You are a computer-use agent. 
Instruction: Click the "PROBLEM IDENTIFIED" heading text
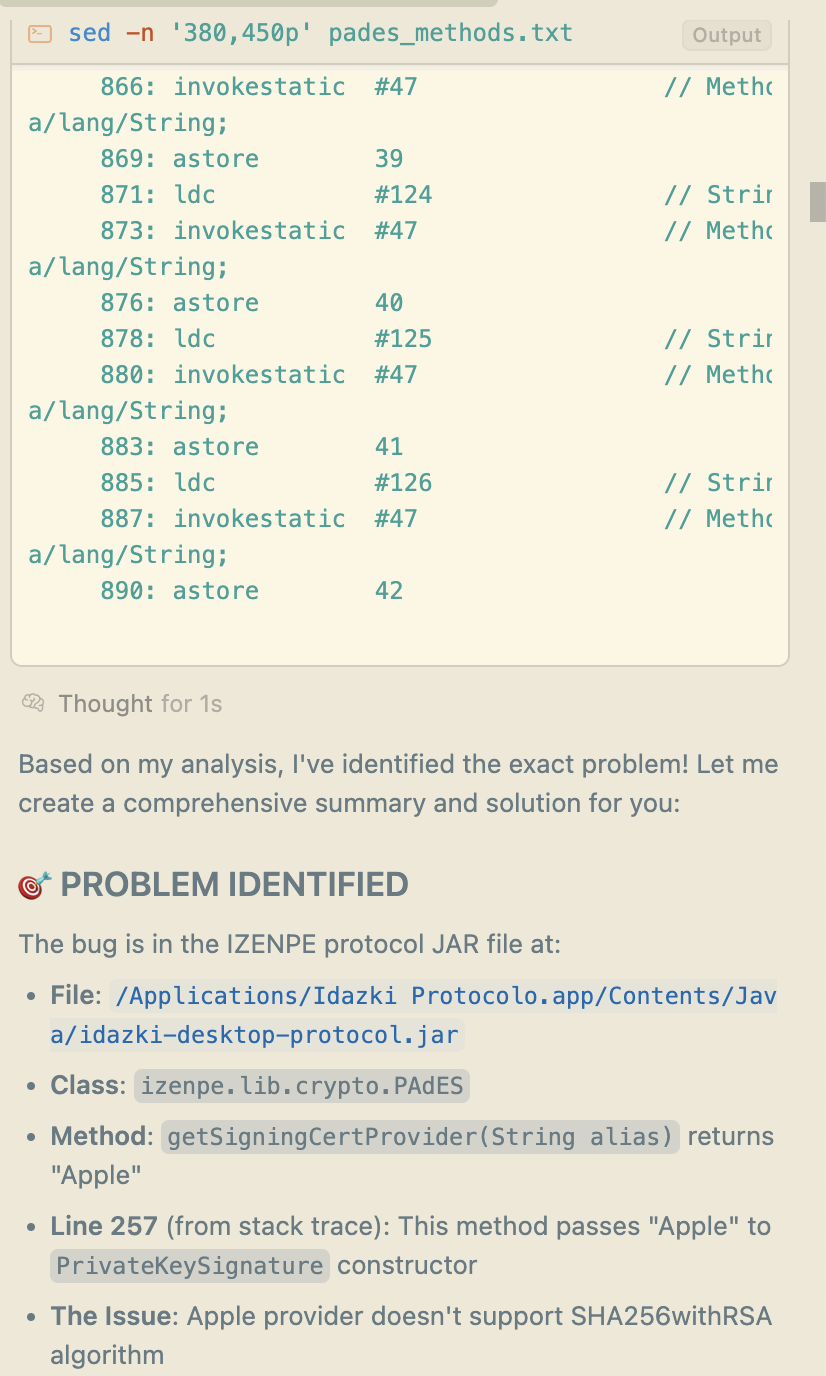pyautogui.click(x=235, y=885)
